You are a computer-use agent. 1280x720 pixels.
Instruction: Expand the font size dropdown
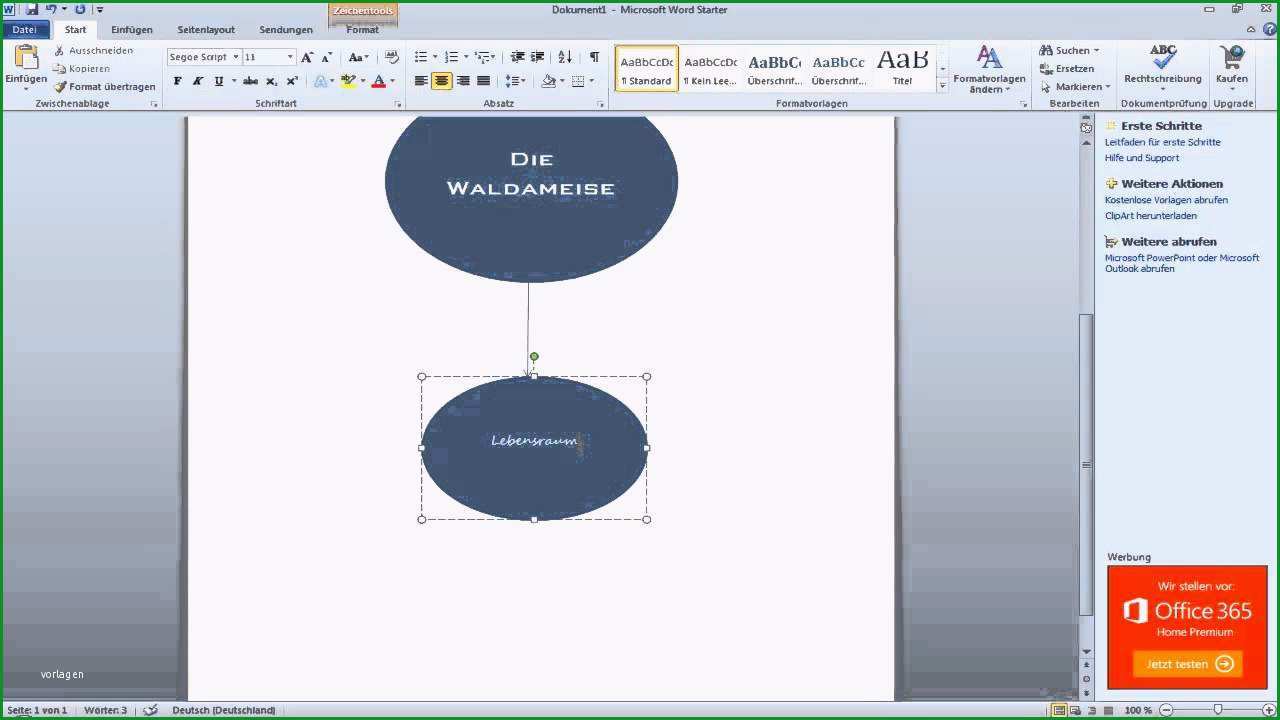[x=290, y=57]
